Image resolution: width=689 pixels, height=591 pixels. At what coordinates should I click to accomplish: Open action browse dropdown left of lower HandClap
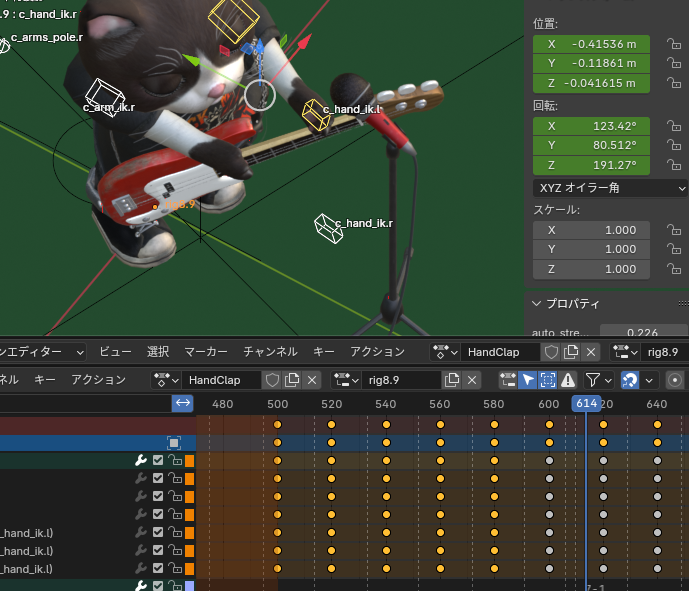(x=166, y=380)
